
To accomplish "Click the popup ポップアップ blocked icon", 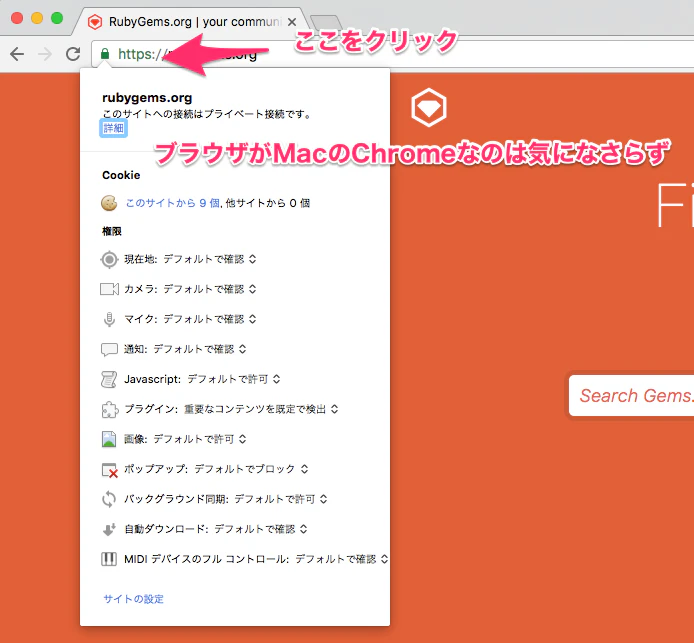I will click(x=109, y=470).
